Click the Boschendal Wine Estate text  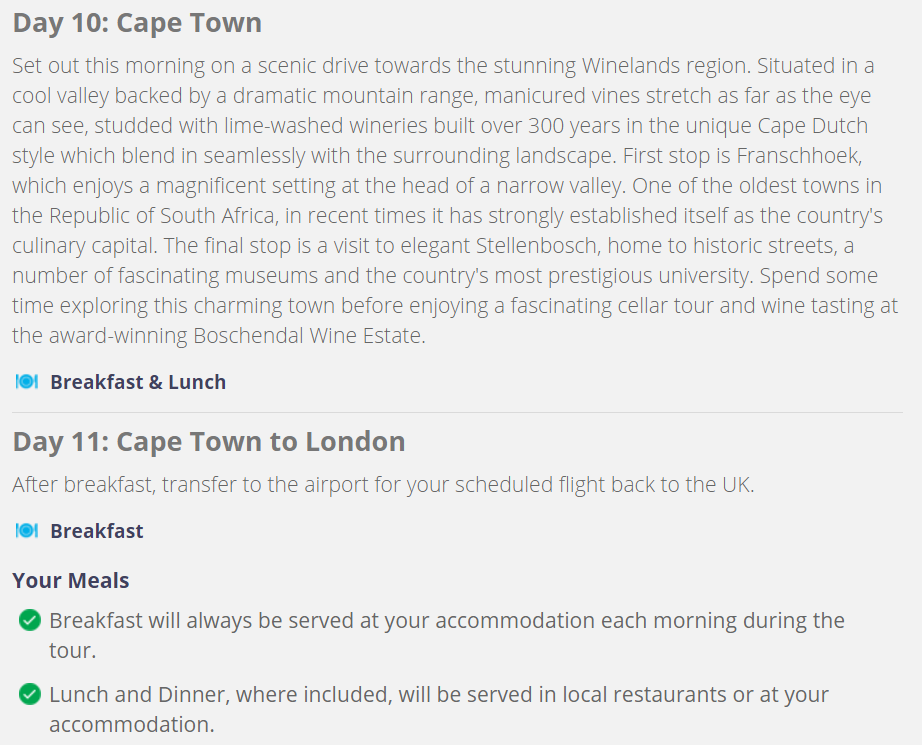coord(309,336)
